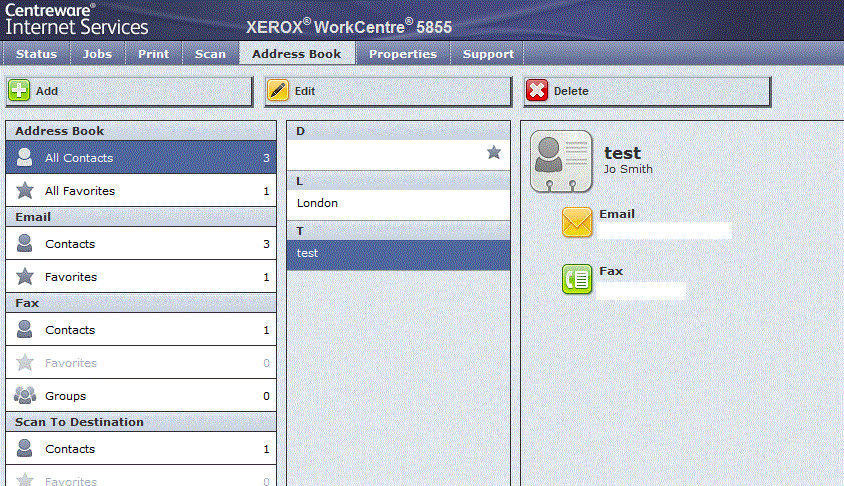844x486 pixels.
Task: Click the Fax Groups people icon
Action: click(26, 396)
